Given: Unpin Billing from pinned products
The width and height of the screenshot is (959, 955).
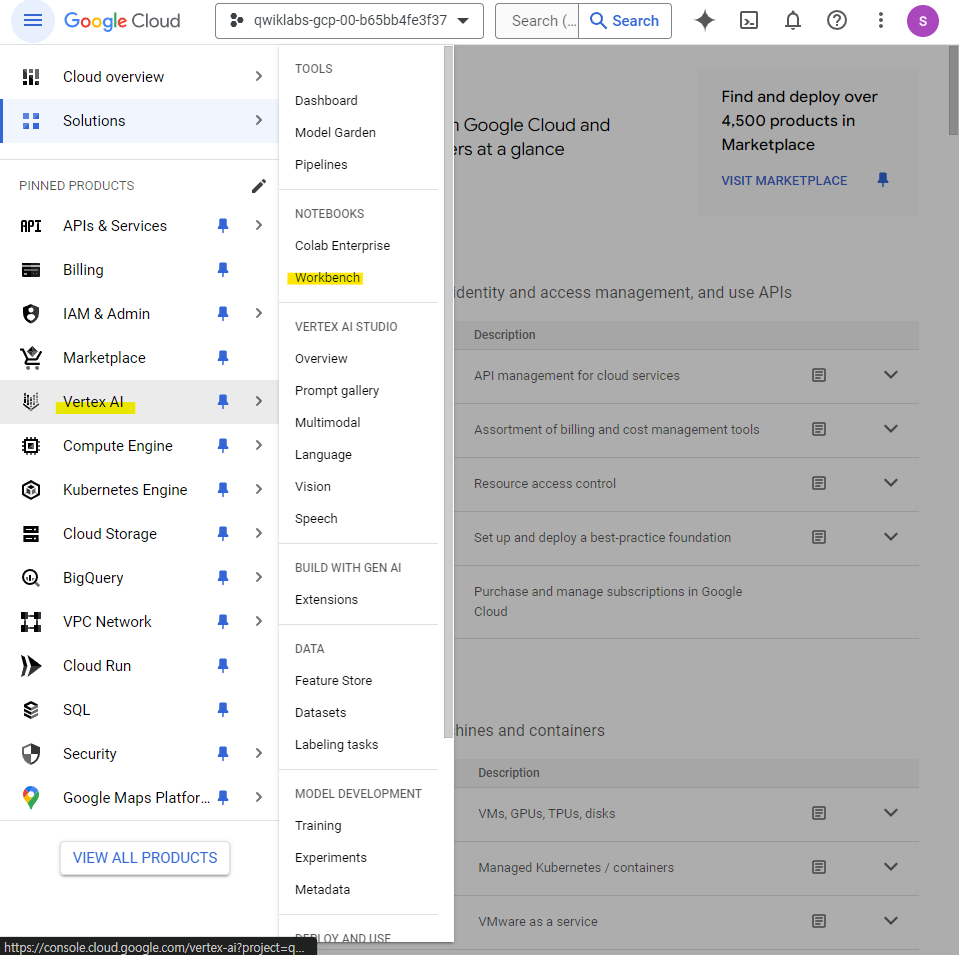Looking at the screenshot, I should (x=223, y=270).
